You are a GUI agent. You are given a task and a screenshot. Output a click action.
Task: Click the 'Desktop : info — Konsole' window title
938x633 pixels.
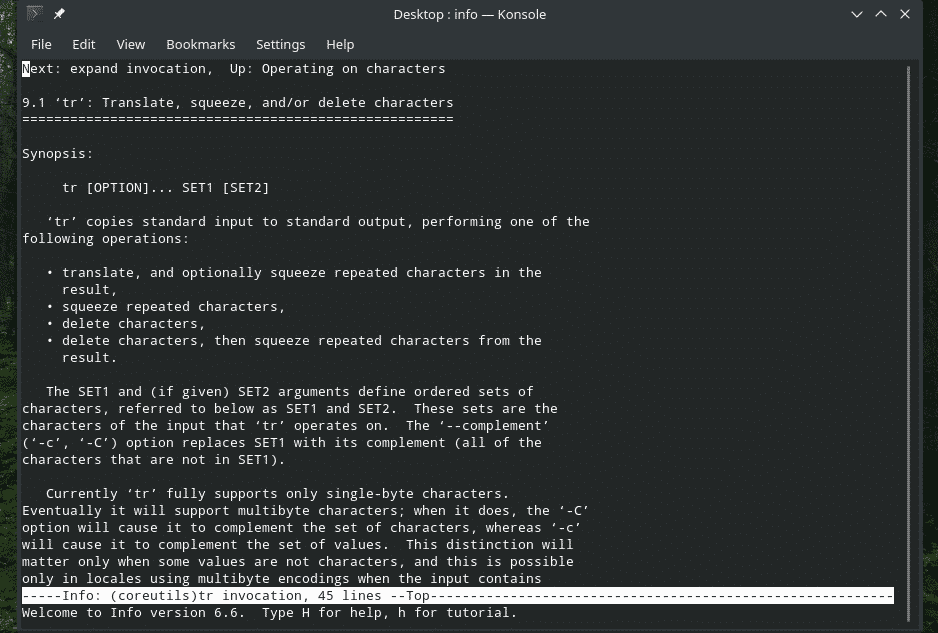470,14
